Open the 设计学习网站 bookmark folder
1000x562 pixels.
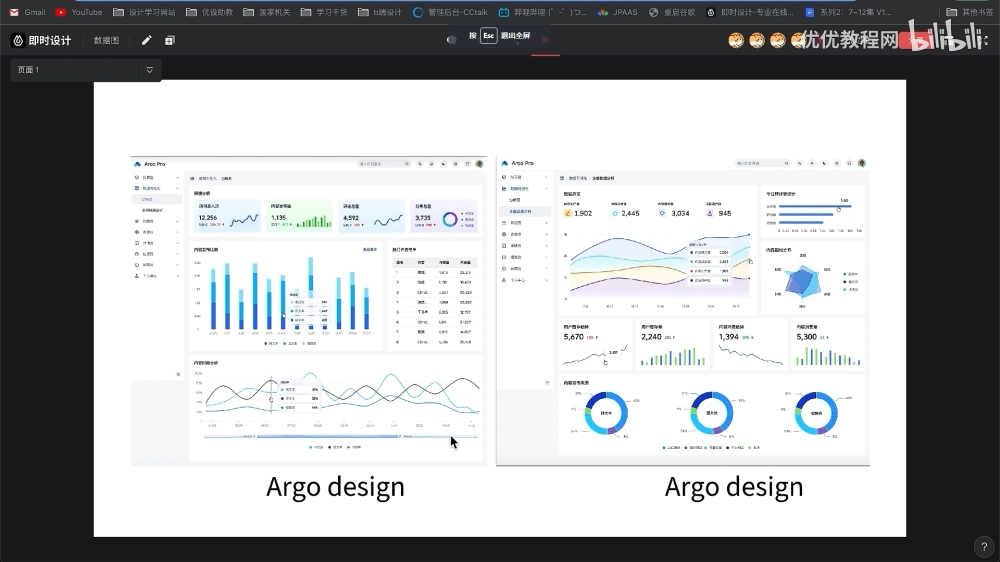(x=144, y=12)
